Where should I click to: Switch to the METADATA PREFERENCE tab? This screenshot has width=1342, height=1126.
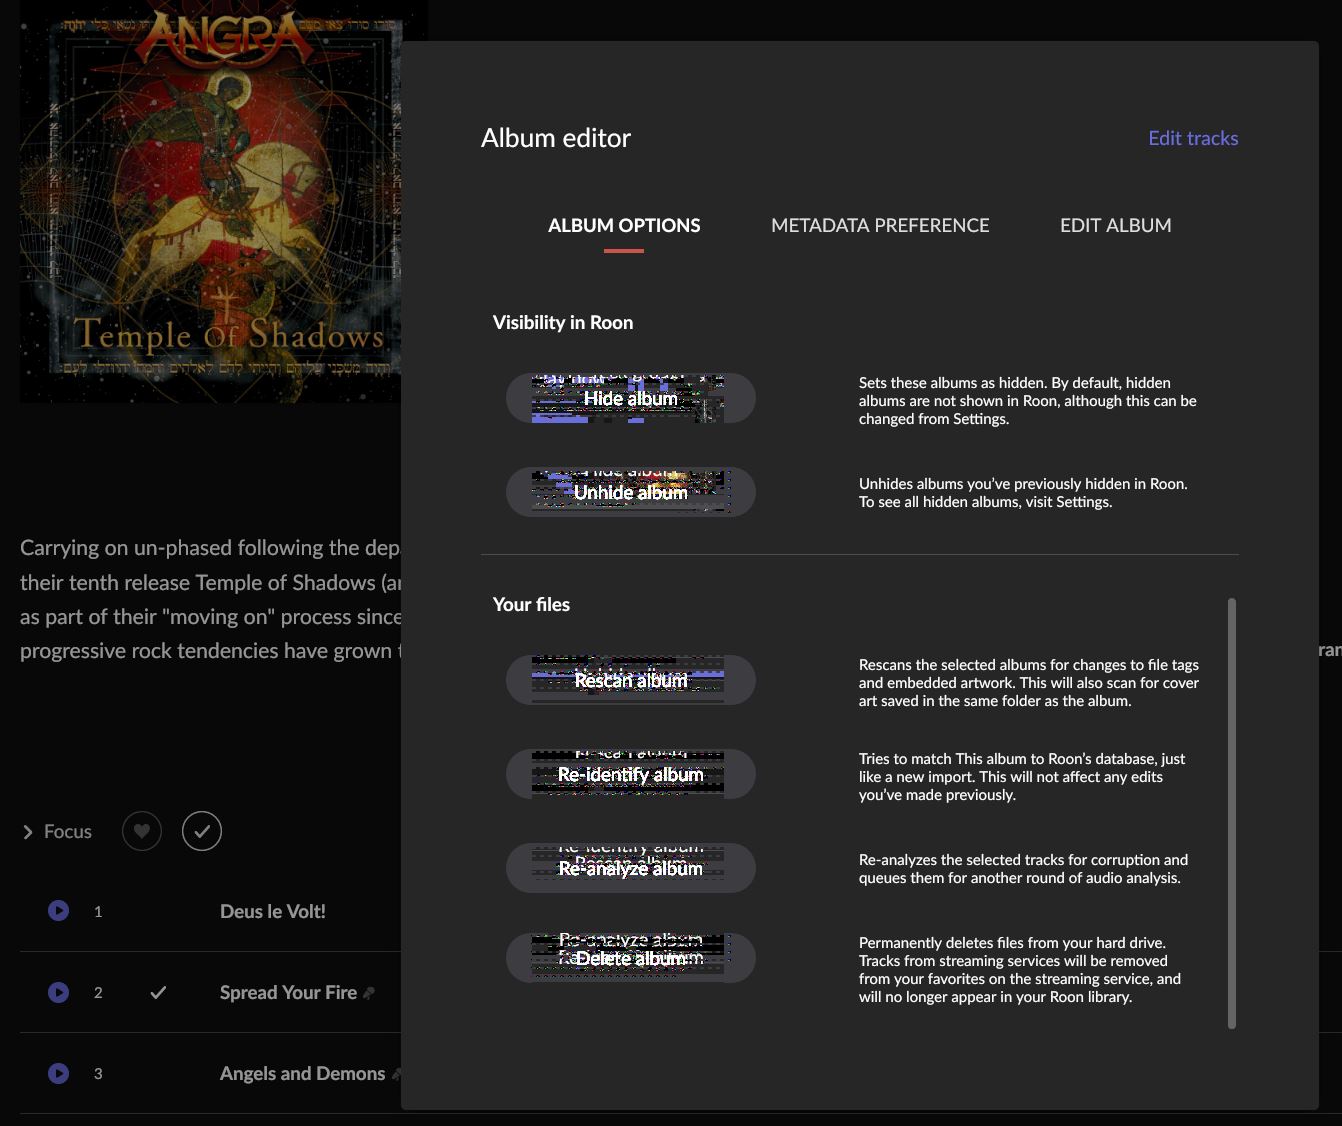[x=880, y=226]
